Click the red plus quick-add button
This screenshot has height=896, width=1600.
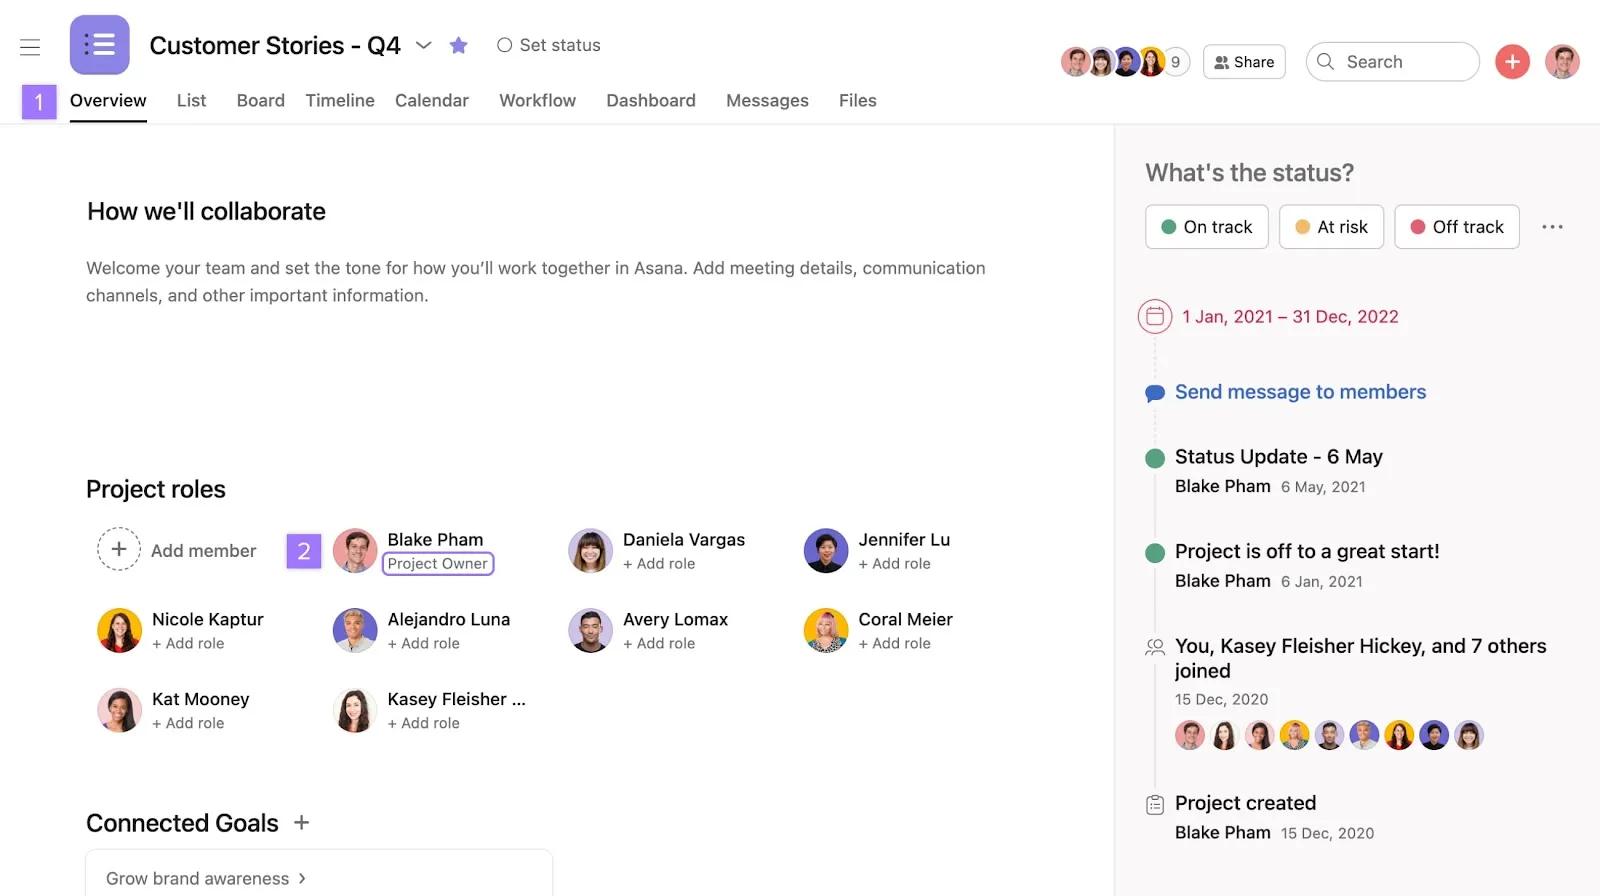pyautogui.click(x=1512, y=62)
